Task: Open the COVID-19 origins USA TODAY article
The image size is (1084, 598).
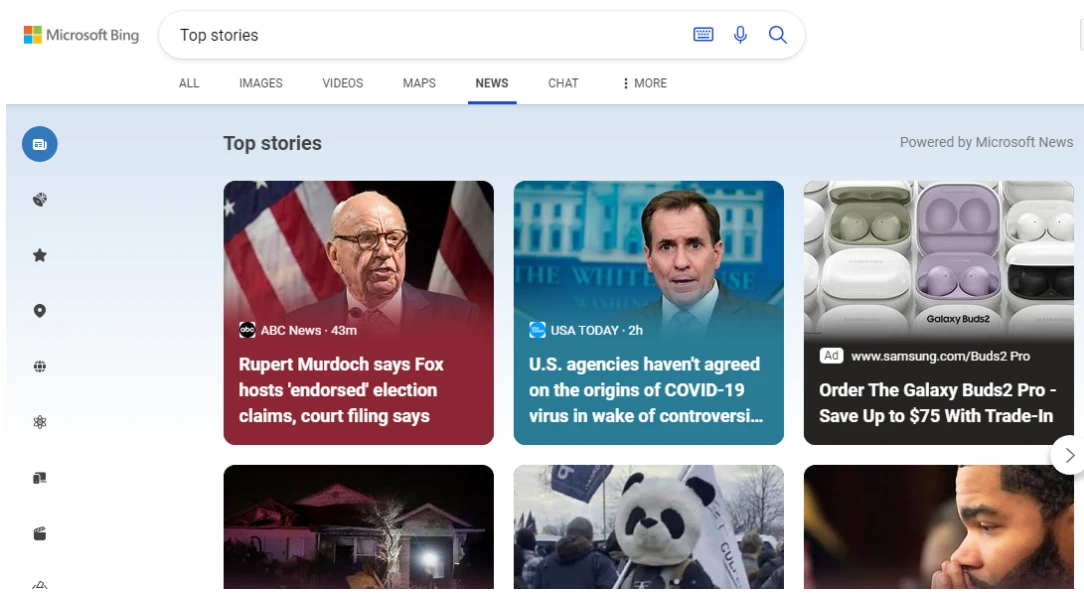Action: click(645, 390)
